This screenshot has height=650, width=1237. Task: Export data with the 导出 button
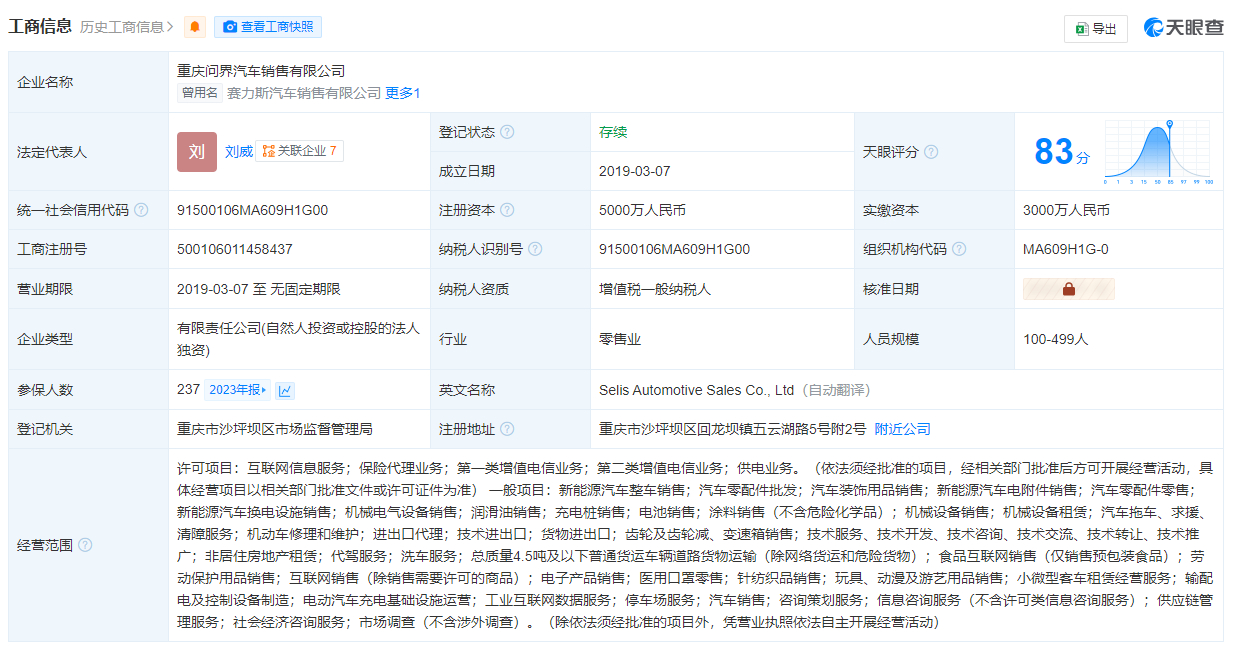click(x=1095, y=29)
